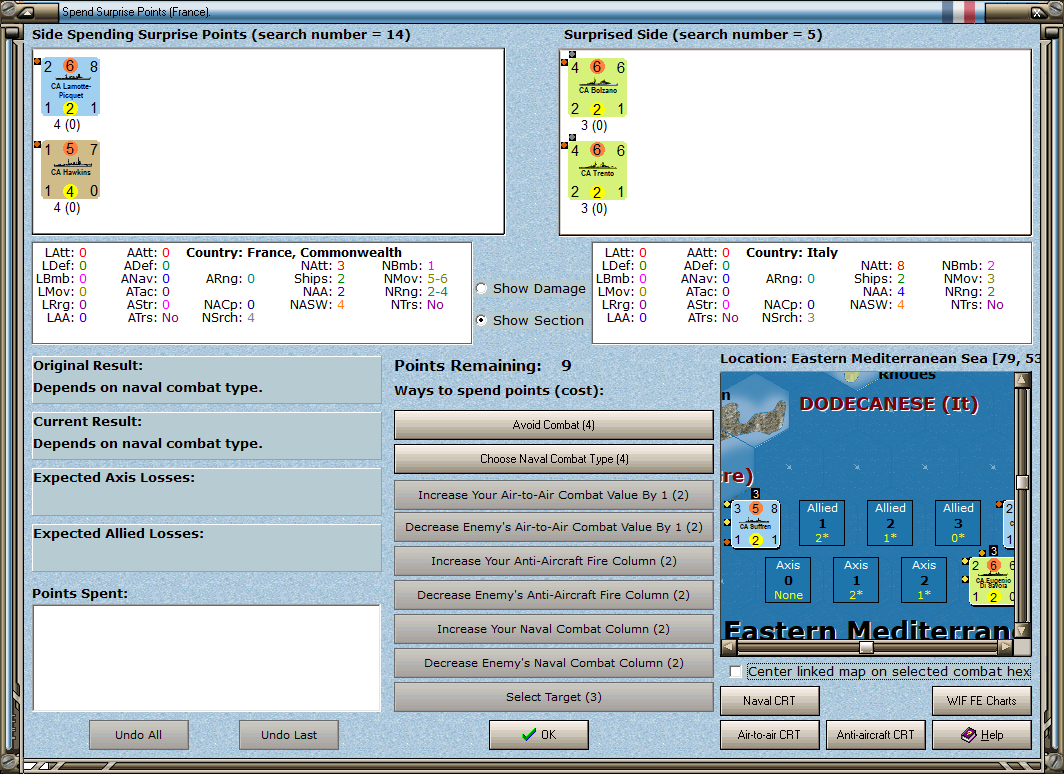Viewport: 1064px width, 774px height.
Task: Click Increase Your Anti-Aircraft Fire Column
Action: (x=554, y=561)
